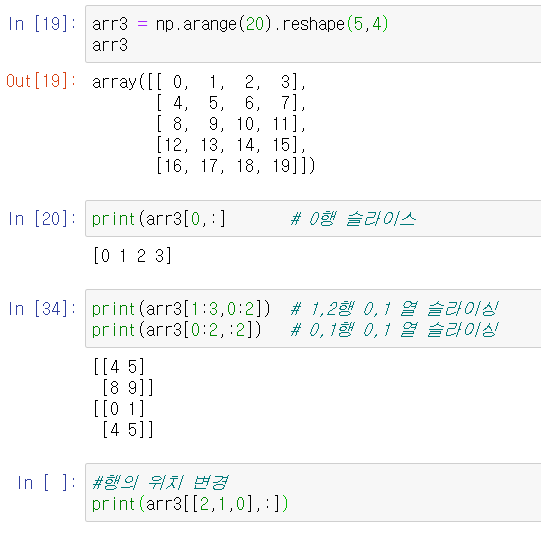Click the first output row [[4 5]
Viewport: 541px width, 541px height.
pos(119,366)
